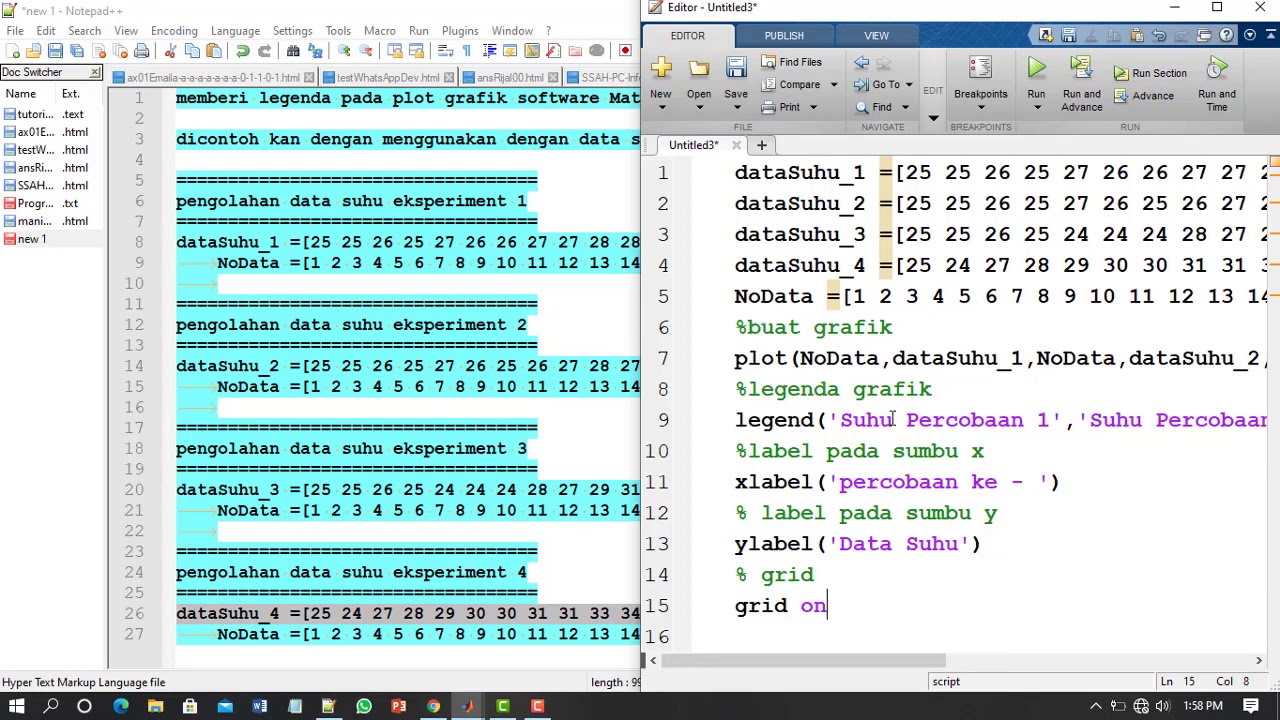This screenshot has height=720, width=1280.
Task: Click quick access Paste icon in MATLAB
Action: [1137, 36]
